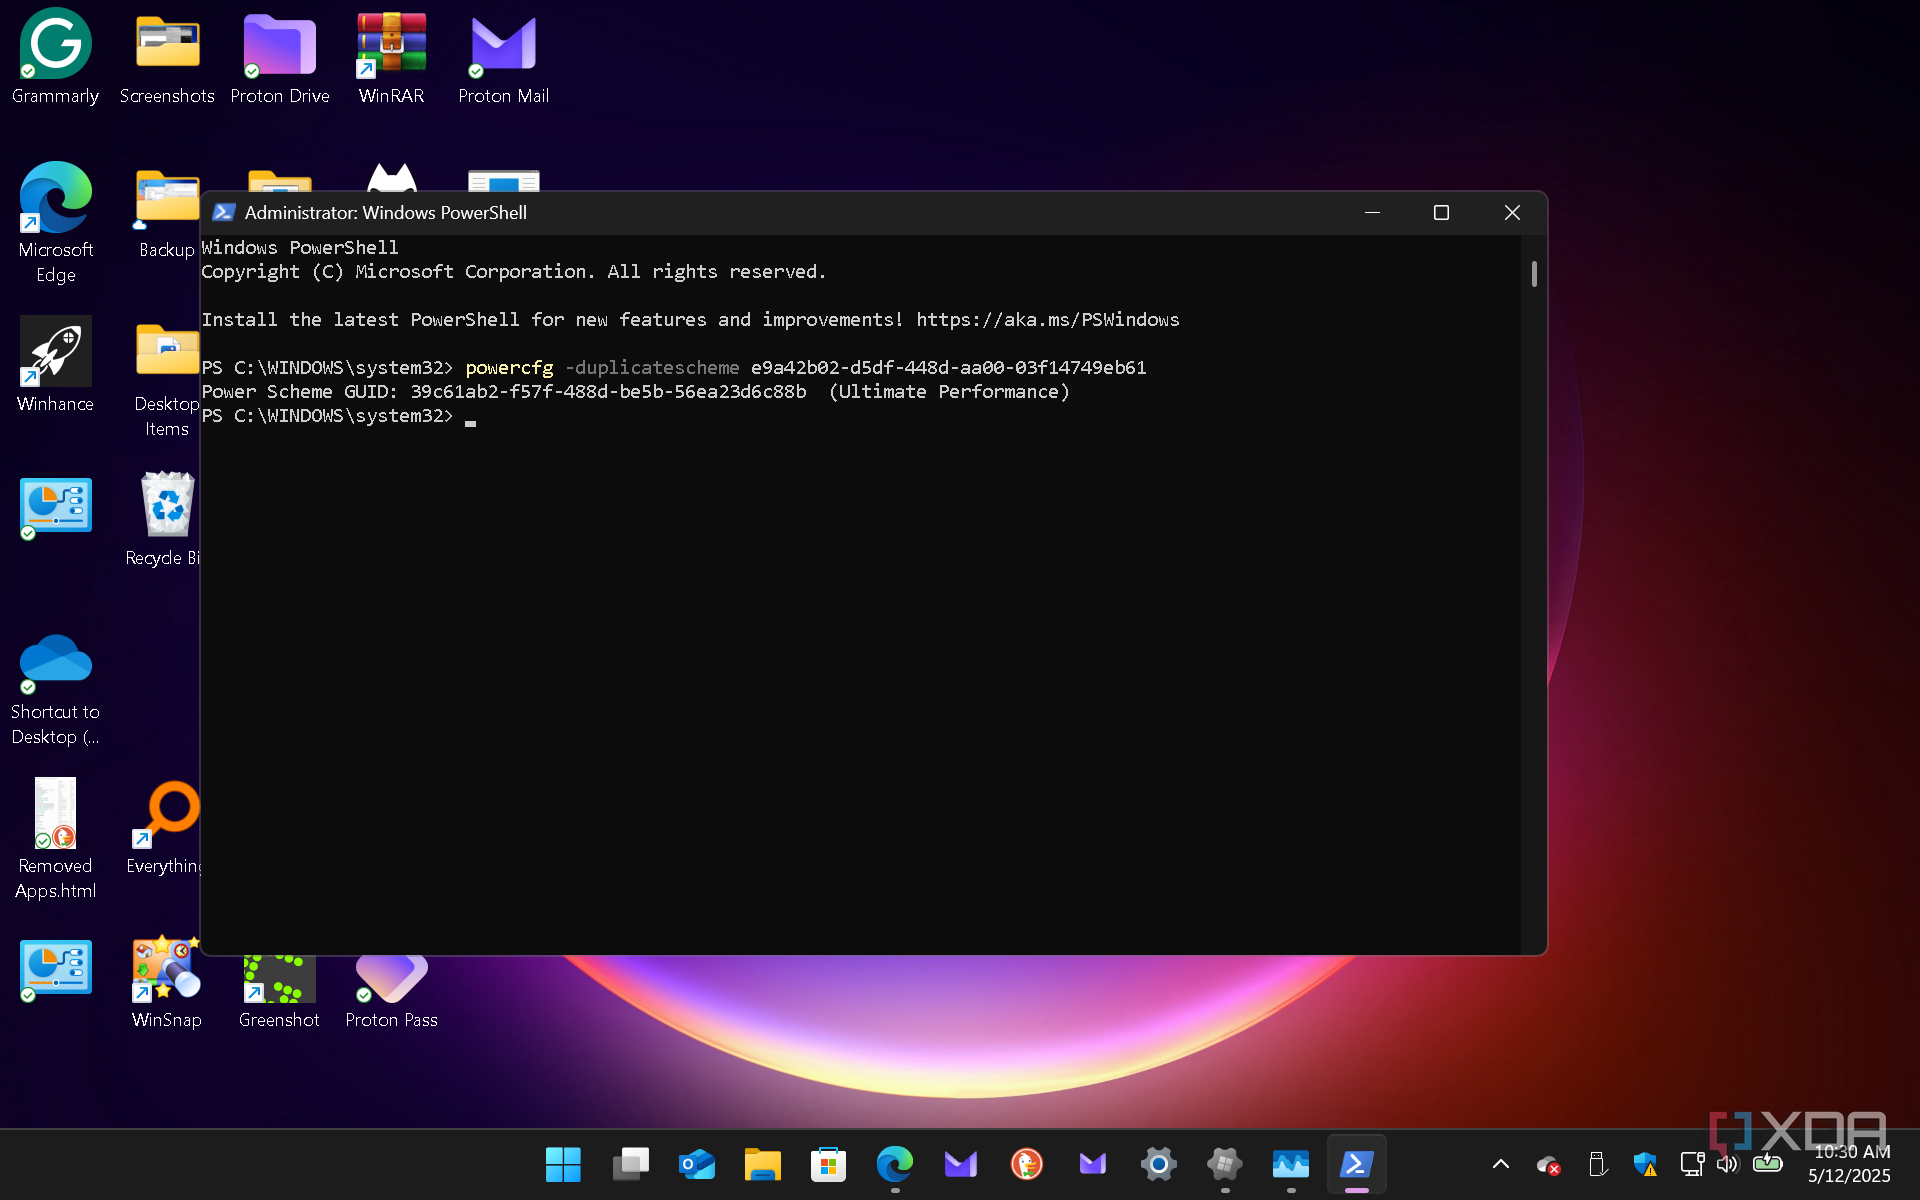Open the Windows Start menu

[563, 1164]
